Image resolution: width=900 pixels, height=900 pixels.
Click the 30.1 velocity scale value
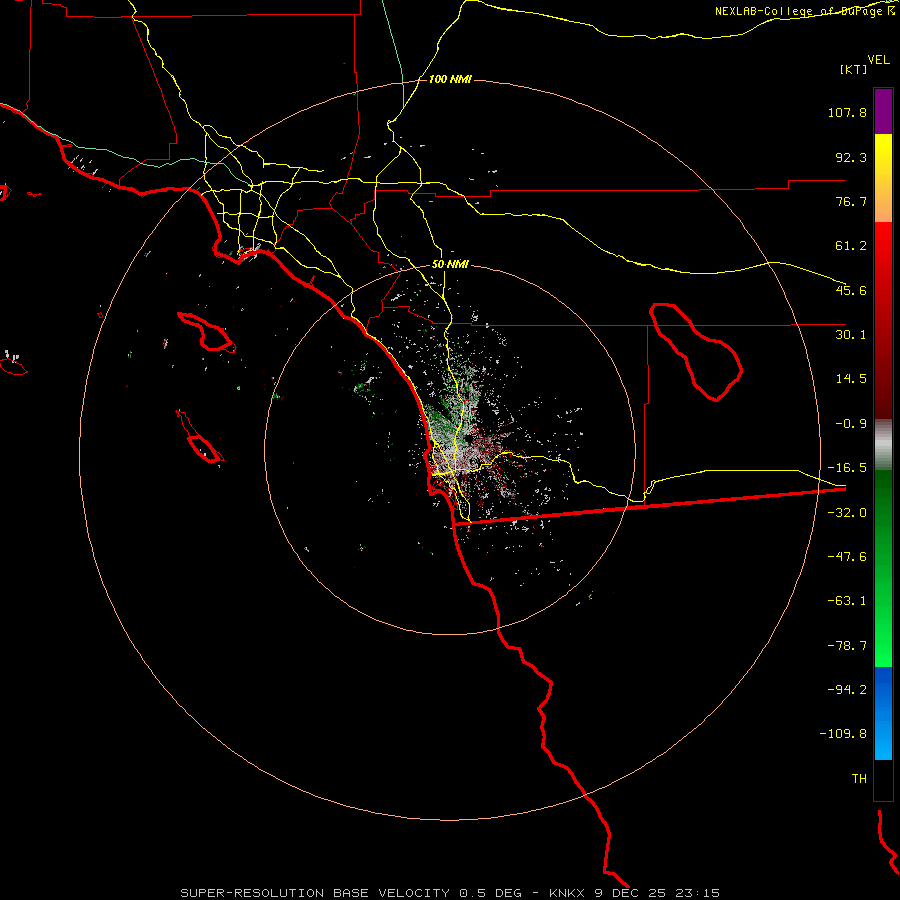[x=851, y=335]
